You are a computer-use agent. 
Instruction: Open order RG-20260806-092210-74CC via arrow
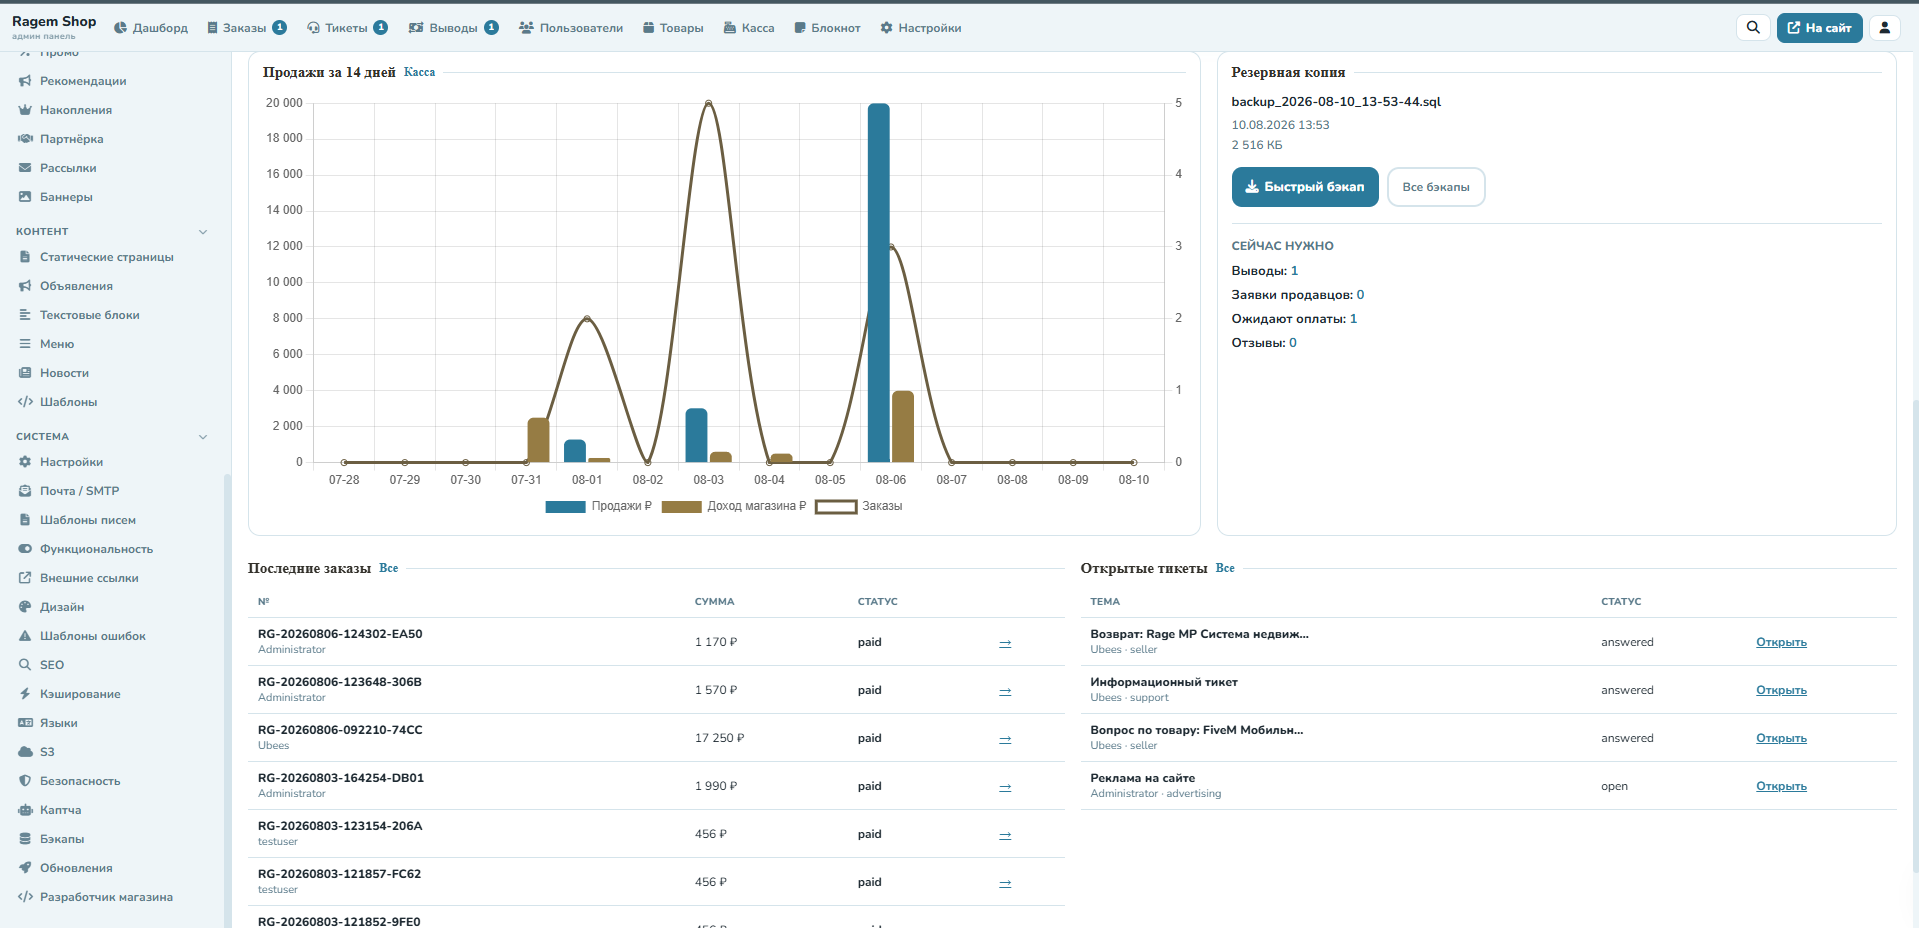click(x=1005, y=739)
